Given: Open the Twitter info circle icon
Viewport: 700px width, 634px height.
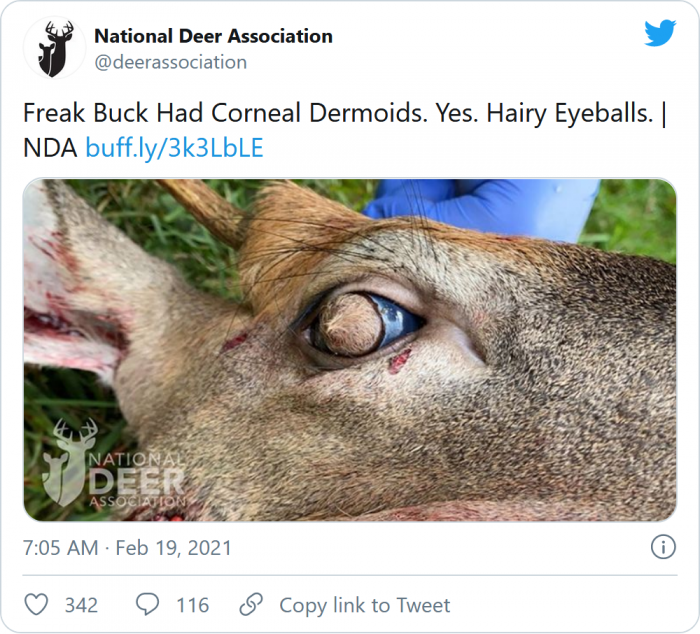Looking at the screenshot, I should pyautogui.click(x=662, y=547).
